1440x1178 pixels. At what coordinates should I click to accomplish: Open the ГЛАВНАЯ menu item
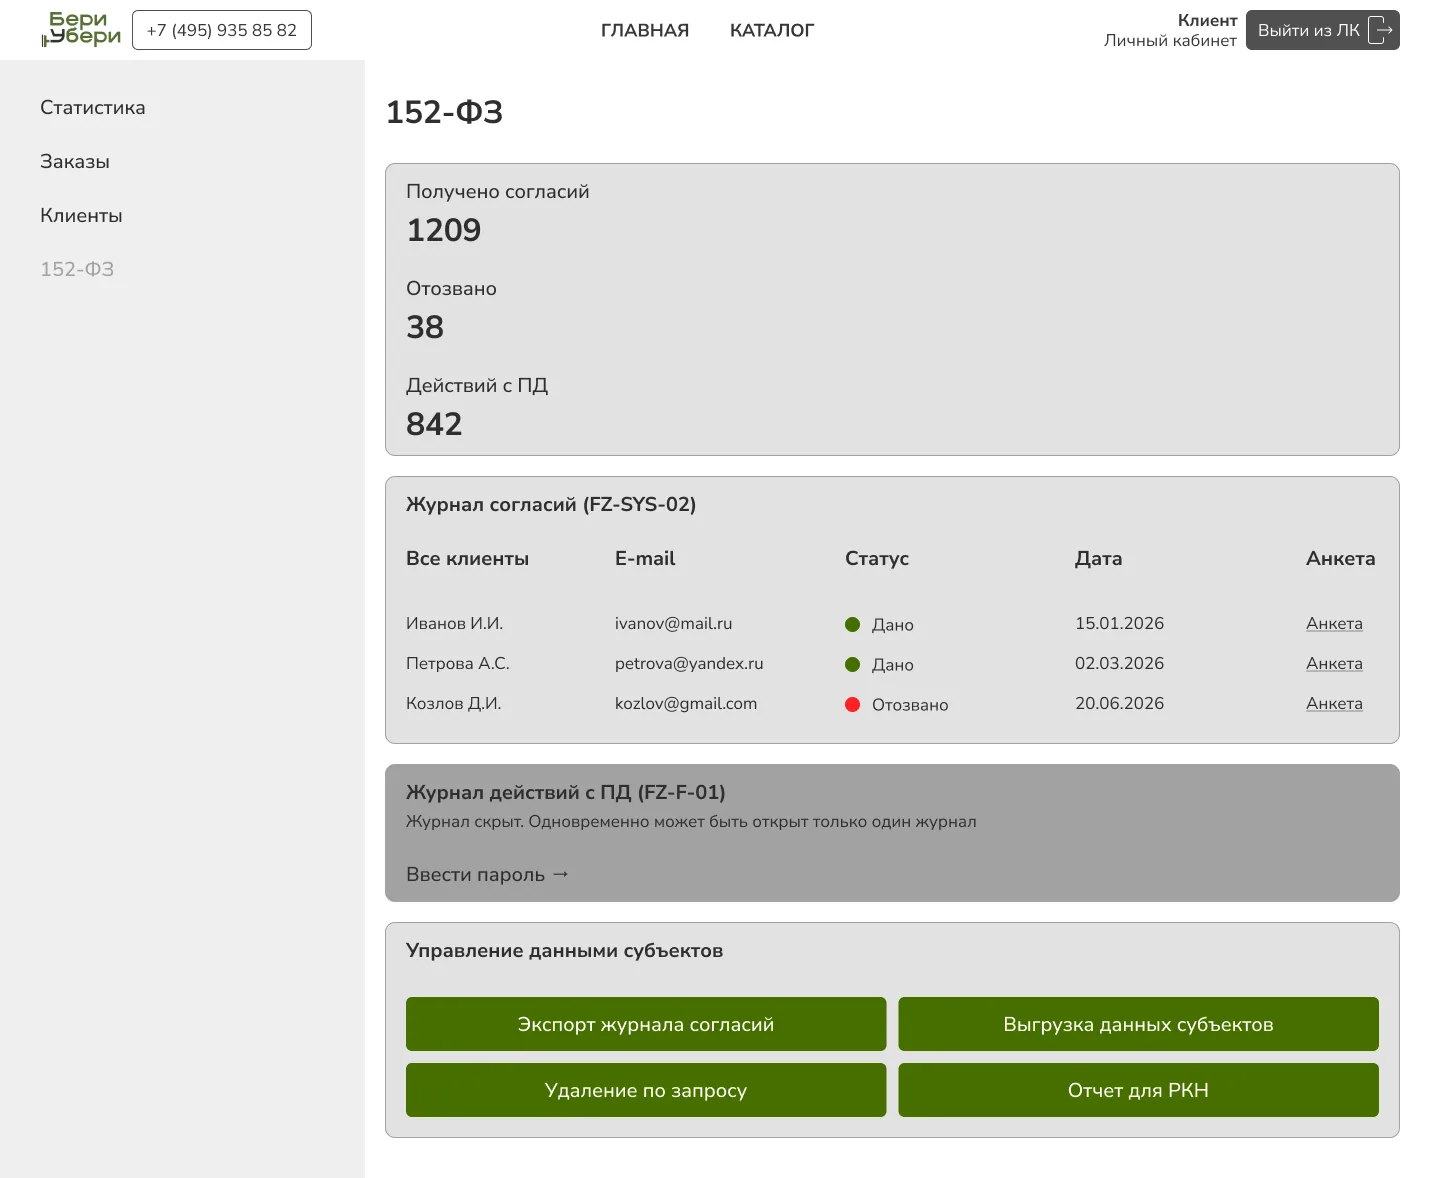pos(645,30)
